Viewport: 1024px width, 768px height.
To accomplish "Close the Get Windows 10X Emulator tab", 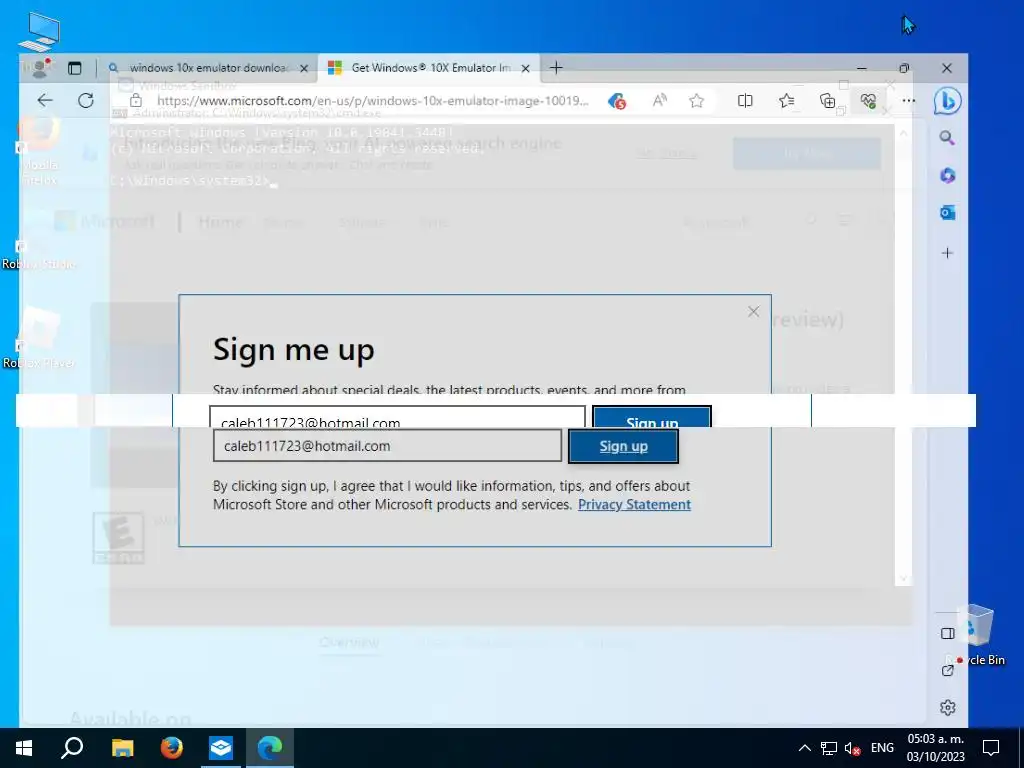I will [x=525, y=68].
